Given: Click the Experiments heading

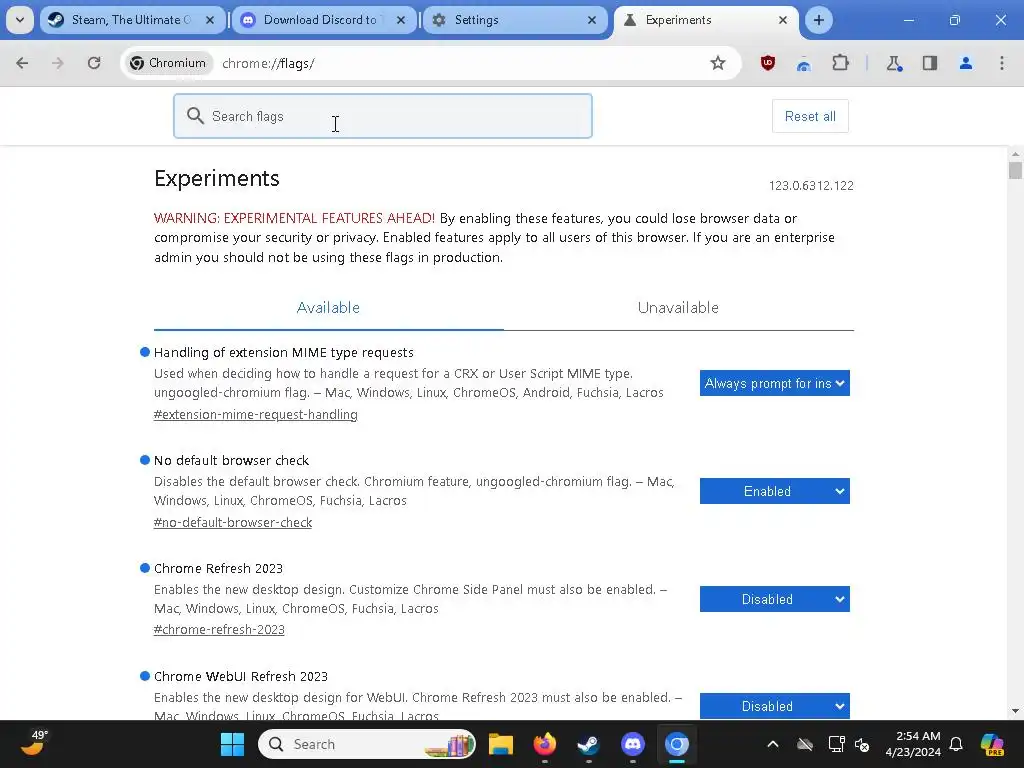Looking at the screenshot, I should [x=217, y=178].
